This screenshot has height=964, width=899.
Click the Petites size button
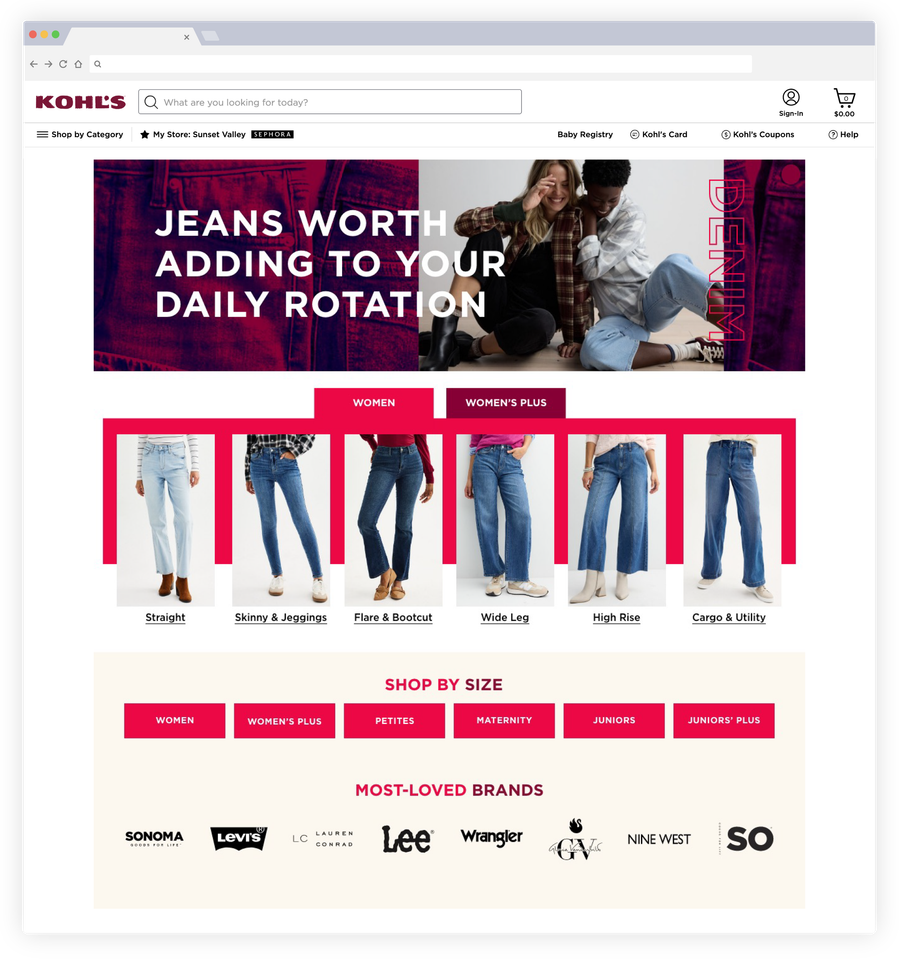394,721
